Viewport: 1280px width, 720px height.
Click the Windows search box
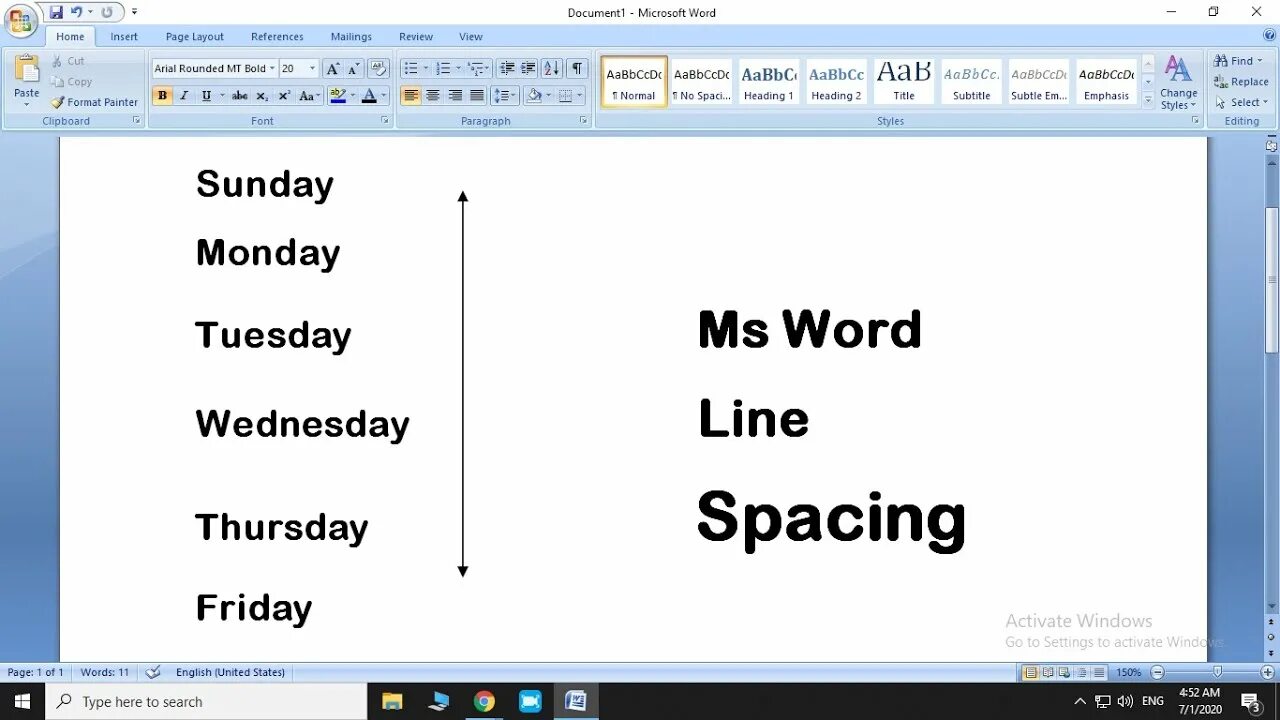[206, 702]
